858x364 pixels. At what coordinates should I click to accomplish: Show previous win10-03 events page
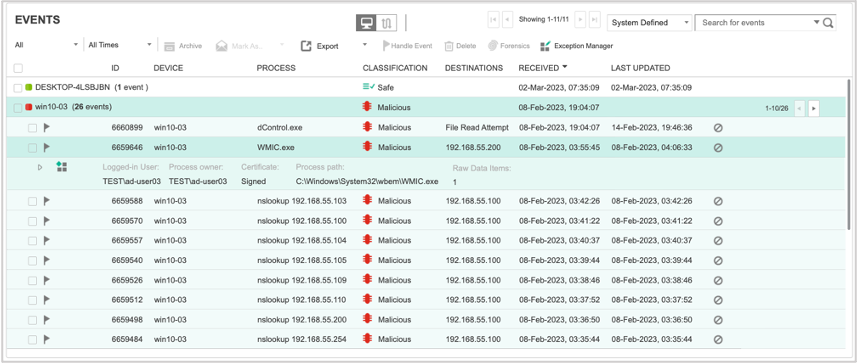click(799, 108)
